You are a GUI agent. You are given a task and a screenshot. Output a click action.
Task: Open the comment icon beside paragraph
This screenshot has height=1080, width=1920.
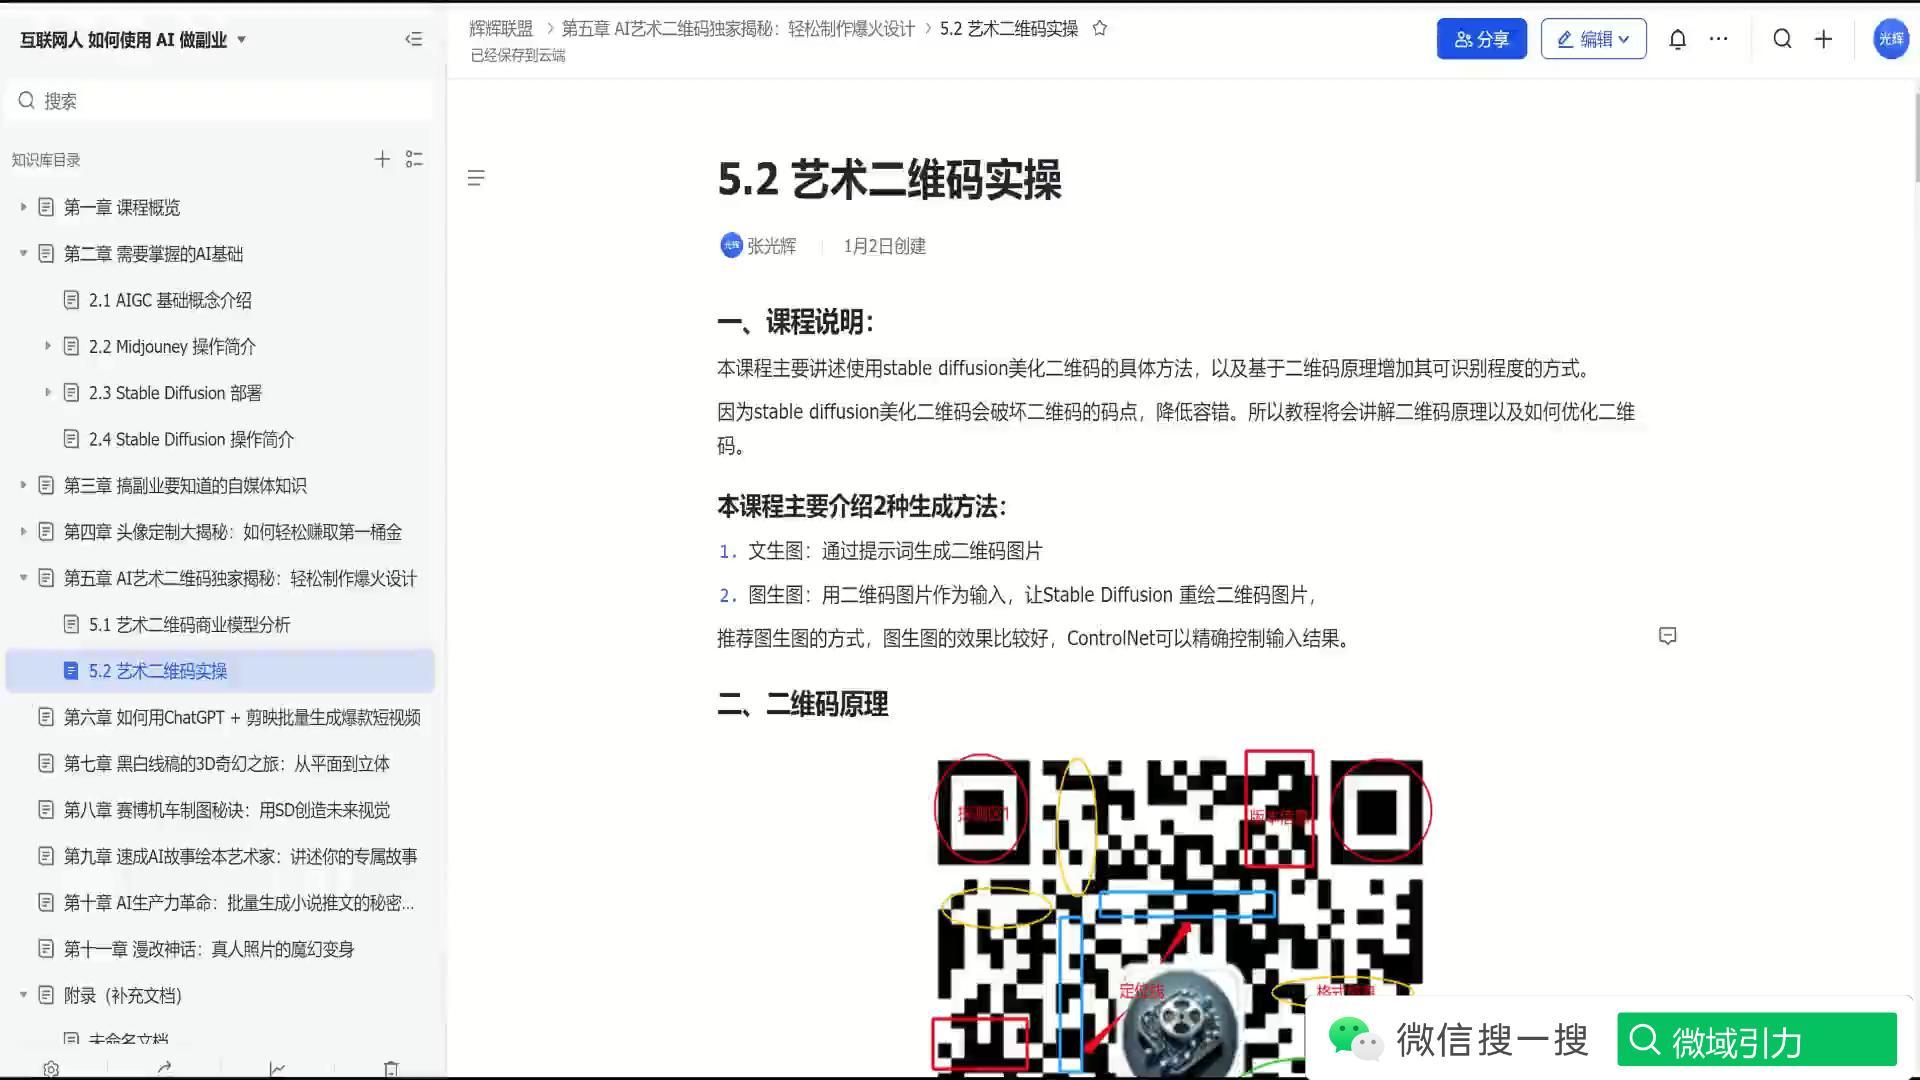(1667, 636)
